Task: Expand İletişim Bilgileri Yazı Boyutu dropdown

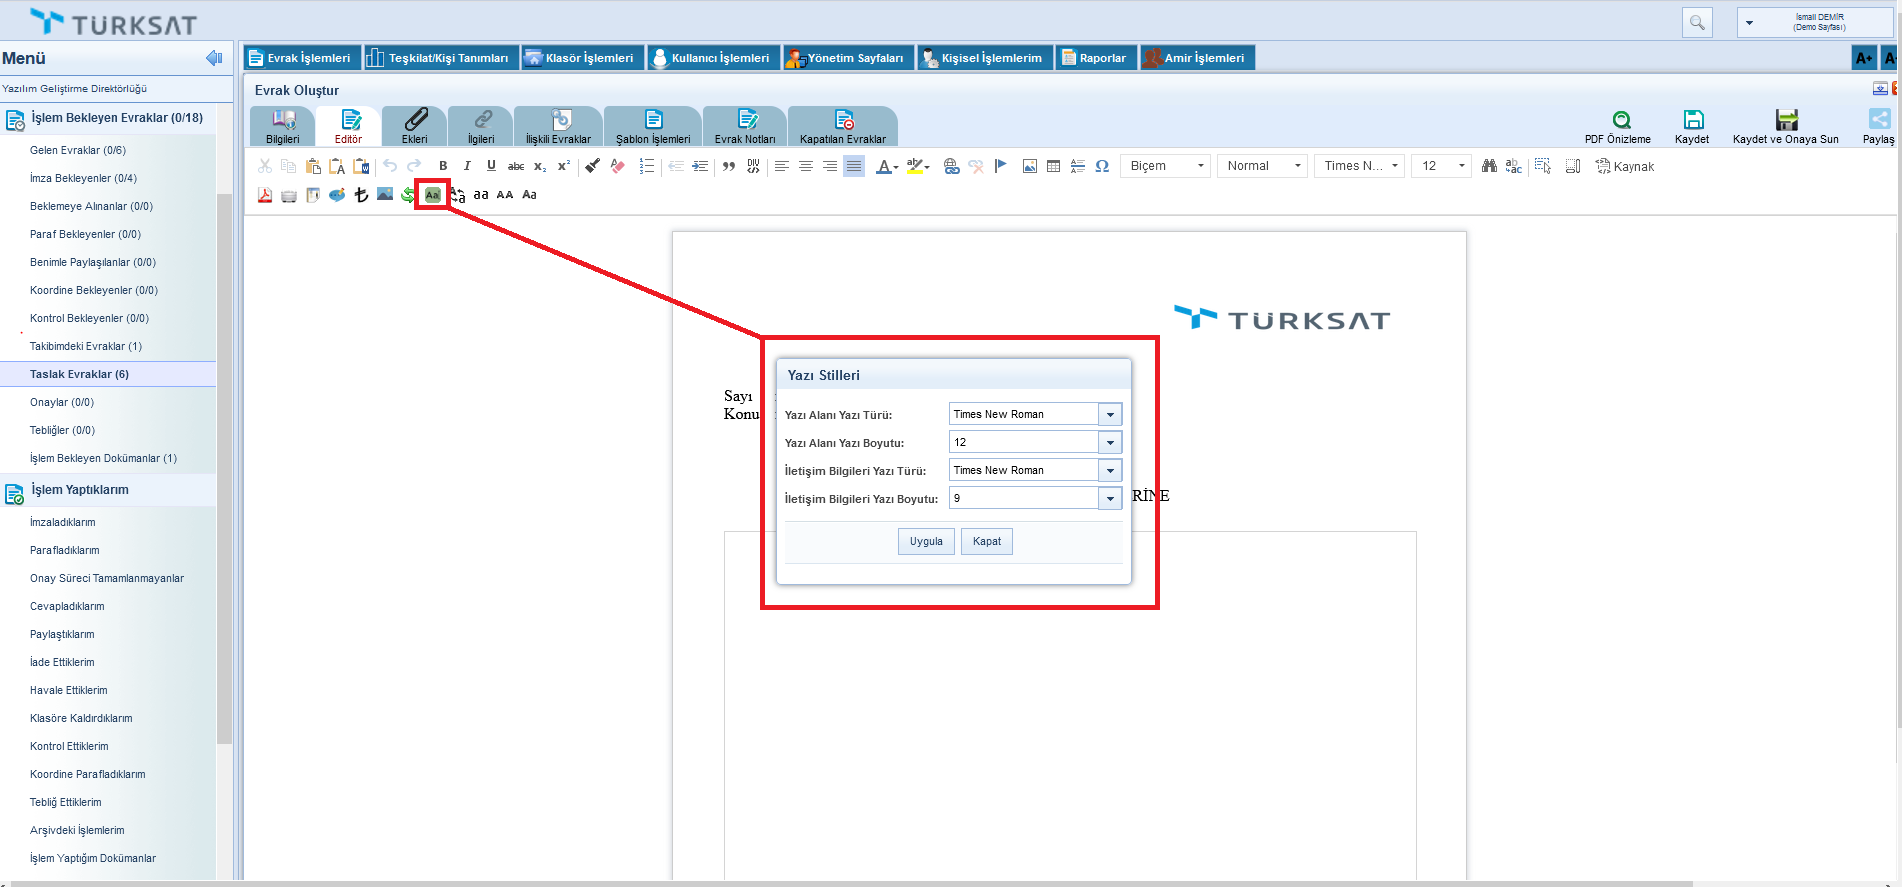Action: [x=1110, y=498]
